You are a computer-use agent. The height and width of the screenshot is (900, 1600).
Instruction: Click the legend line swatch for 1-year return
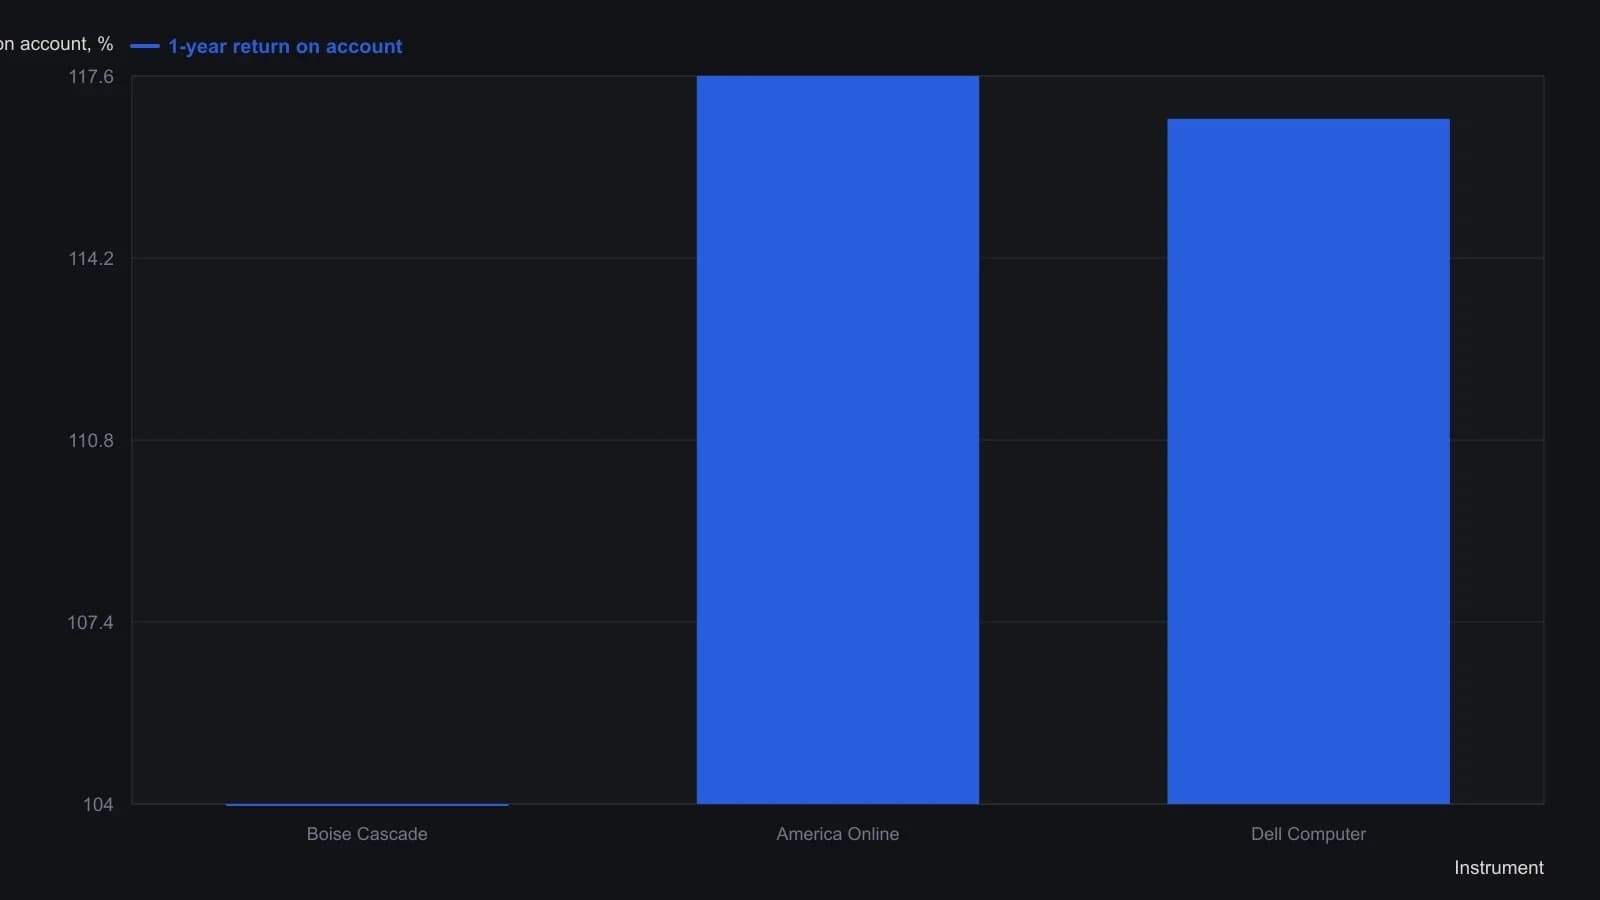[x=145, y=46]
